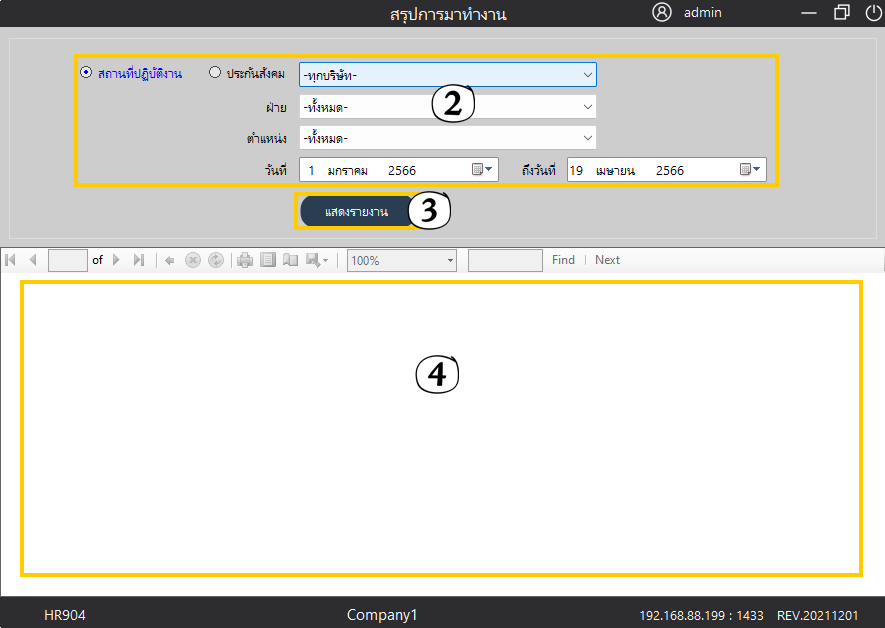
Task: Click the previous page arrow
Action: click(x=32, y=260)
